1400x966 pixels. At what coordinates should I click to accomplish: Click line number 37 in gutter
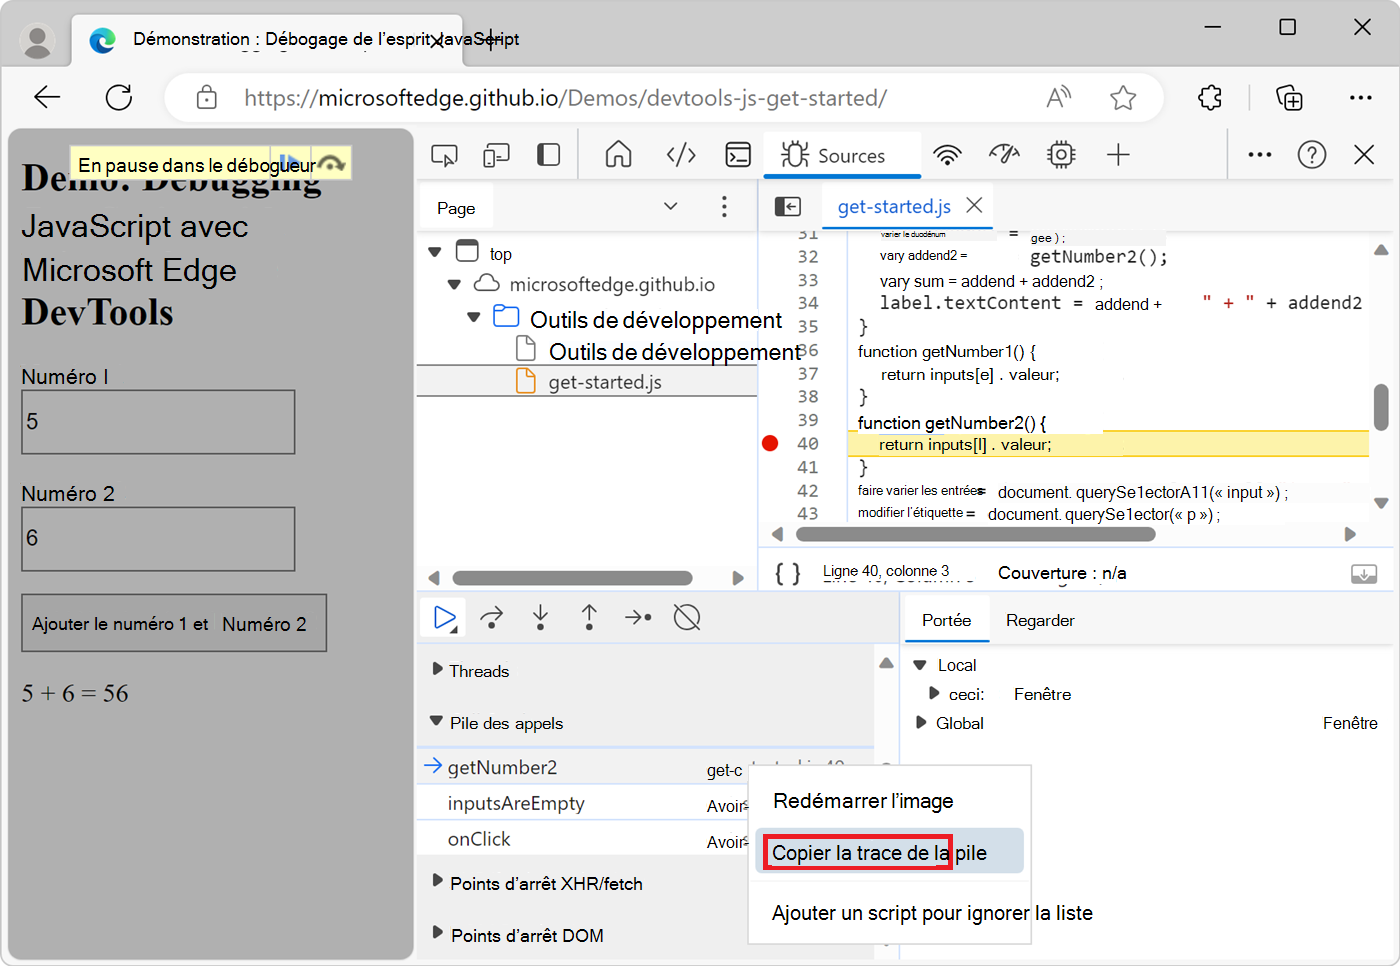[808, 374]
